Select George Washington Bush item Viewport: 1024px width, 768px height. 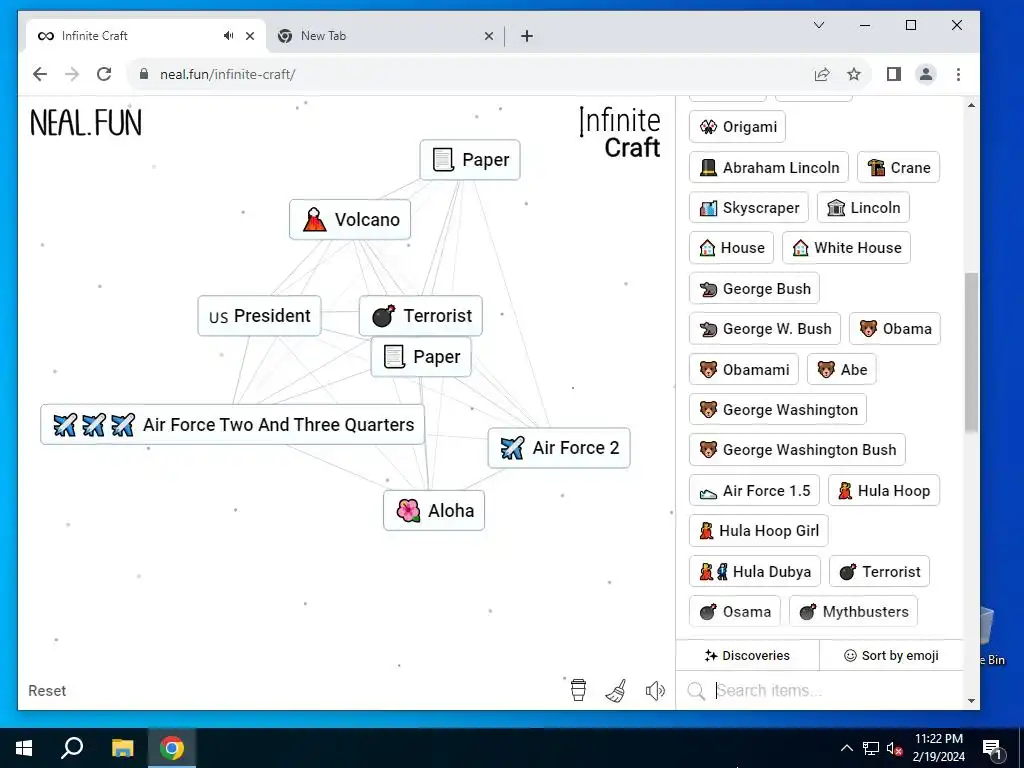(x=797, y=449)
